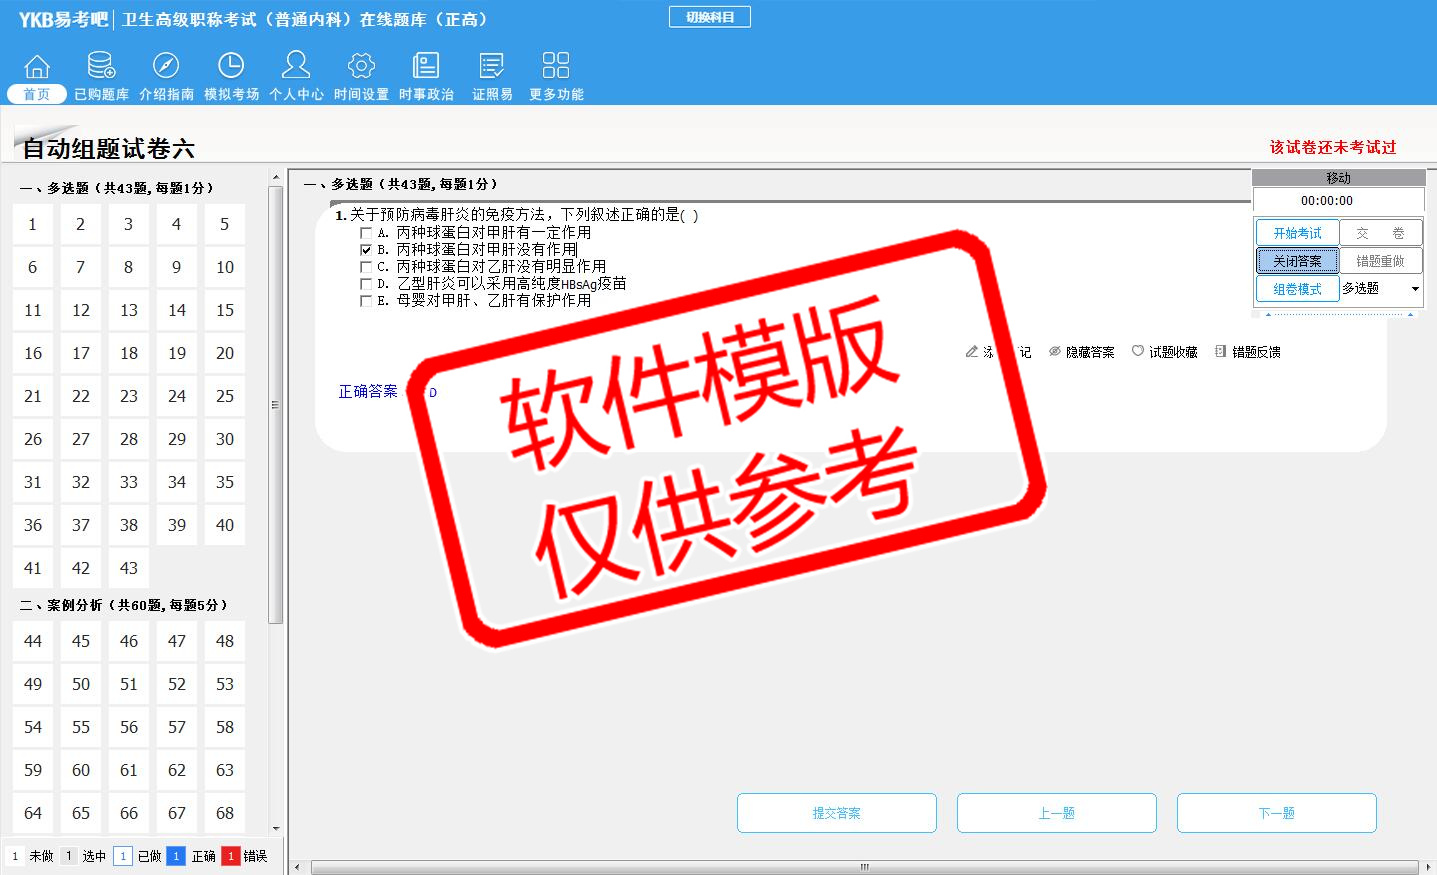Screen dimensions: 1437x875
Task: Click the 关闭答案 button
Action: coord(1297,261)
